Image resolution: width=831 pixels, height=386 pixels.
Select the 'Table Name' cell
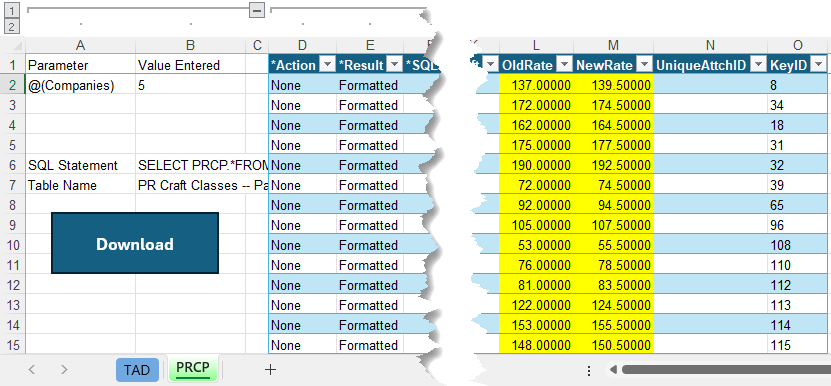tap(80, 185)
